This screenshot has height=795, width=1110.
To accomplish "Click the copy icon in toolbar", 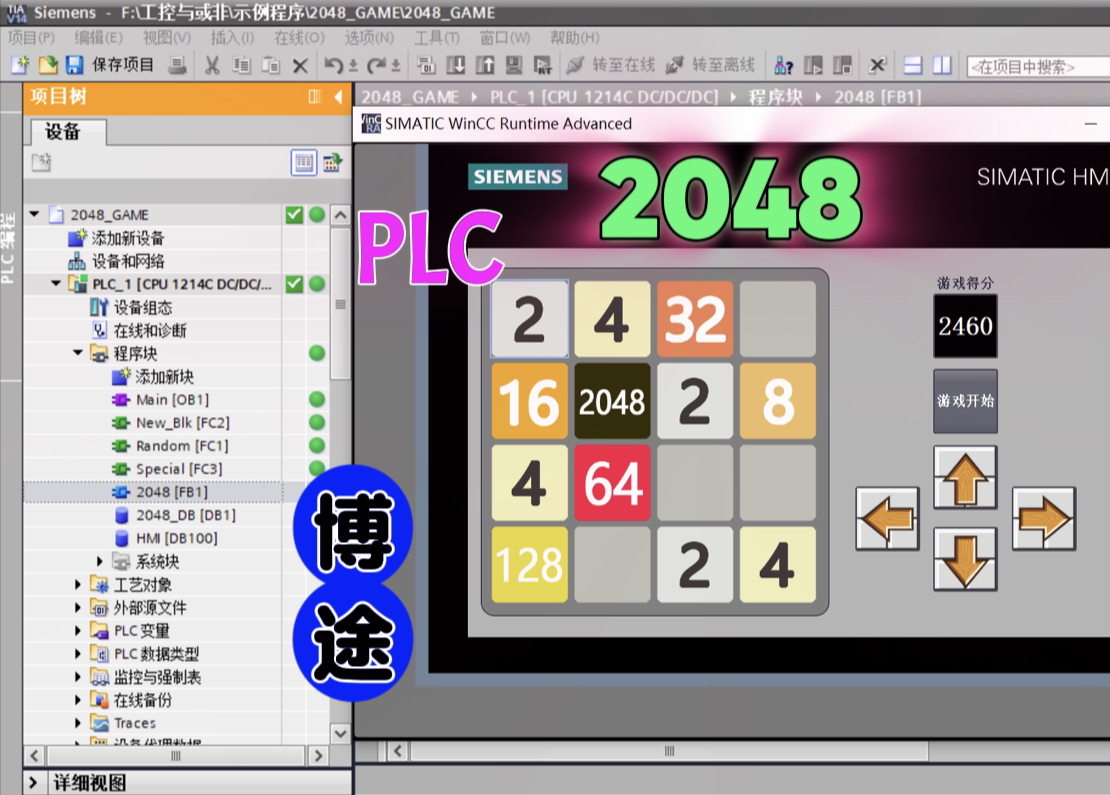I will [x=241, y=66].
